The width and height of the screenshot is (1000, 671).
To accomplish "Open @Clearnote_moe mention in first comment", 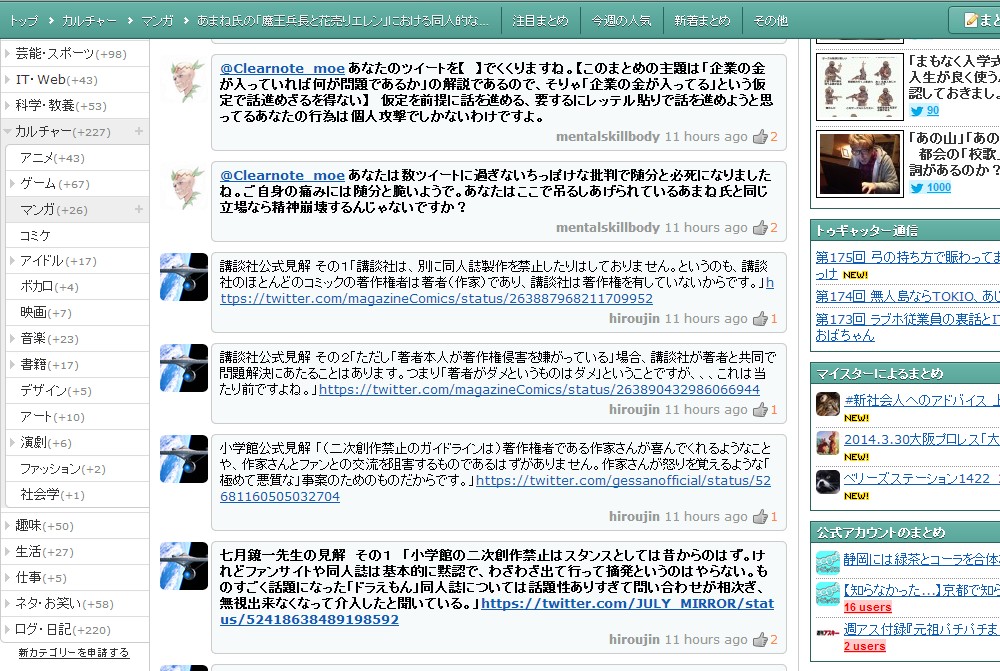I will 282,68.
